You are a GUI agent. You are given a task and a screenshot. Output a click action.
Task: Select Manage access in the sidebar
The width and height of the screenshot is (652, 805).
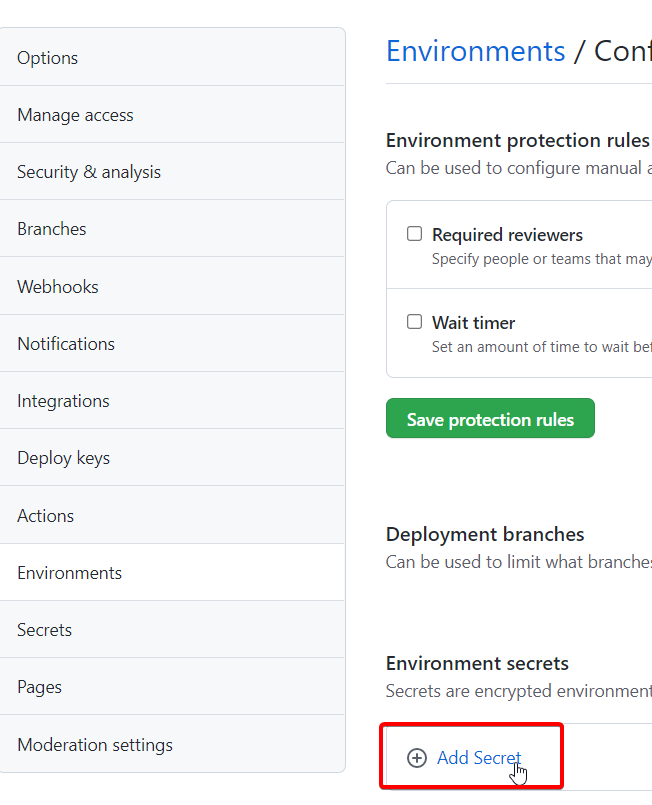pyautogui.click(x=75, y=115)
